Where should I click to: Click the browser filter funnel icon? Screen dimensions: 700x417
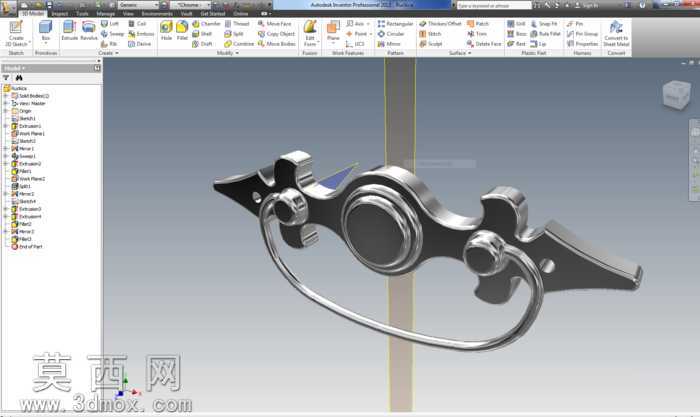6,78
